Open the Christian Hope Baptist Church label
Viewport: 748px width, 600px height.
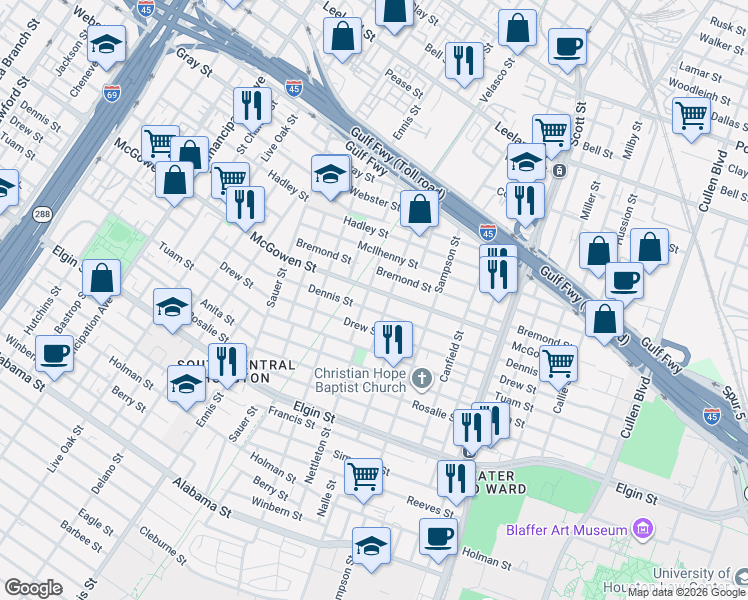coord(360,380)
